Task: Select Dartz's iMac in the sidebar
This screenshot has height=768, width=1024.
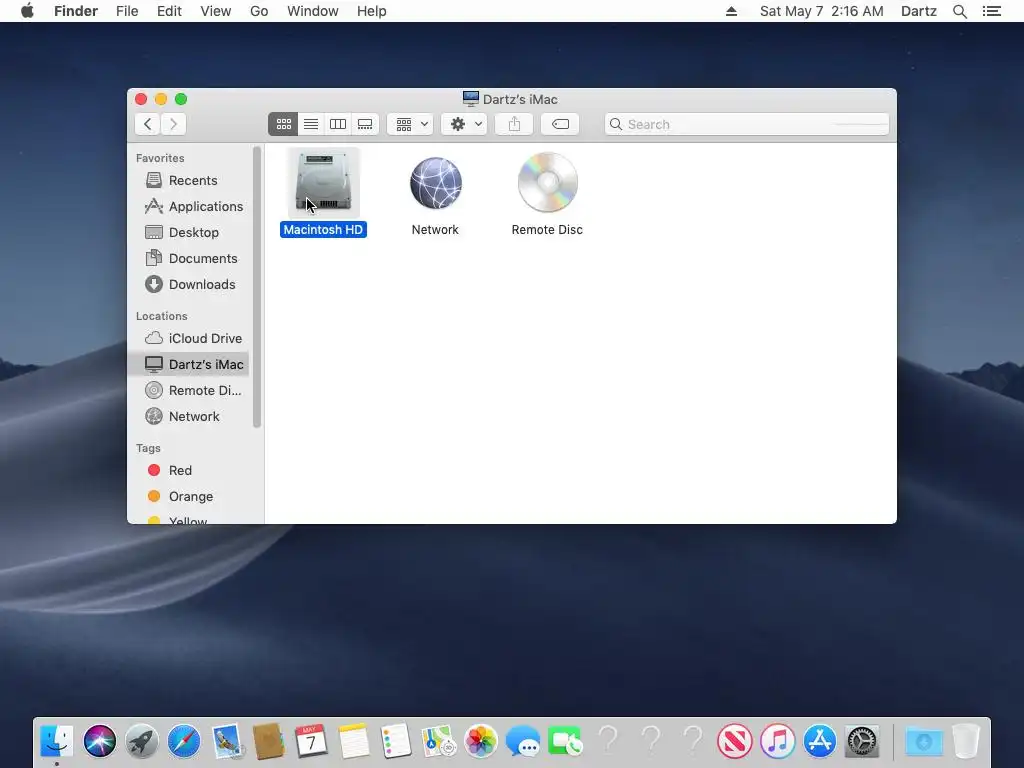Action: click(x=189, y=364)
